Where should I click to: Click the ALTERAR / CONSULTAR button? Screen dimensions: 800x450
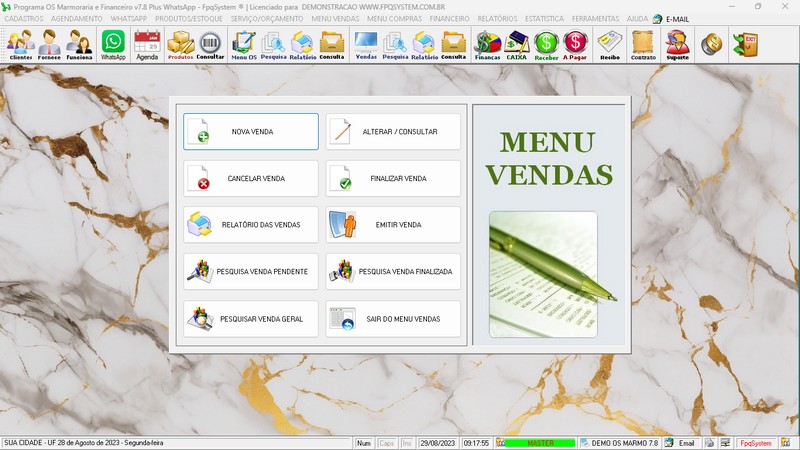(393, 132)
